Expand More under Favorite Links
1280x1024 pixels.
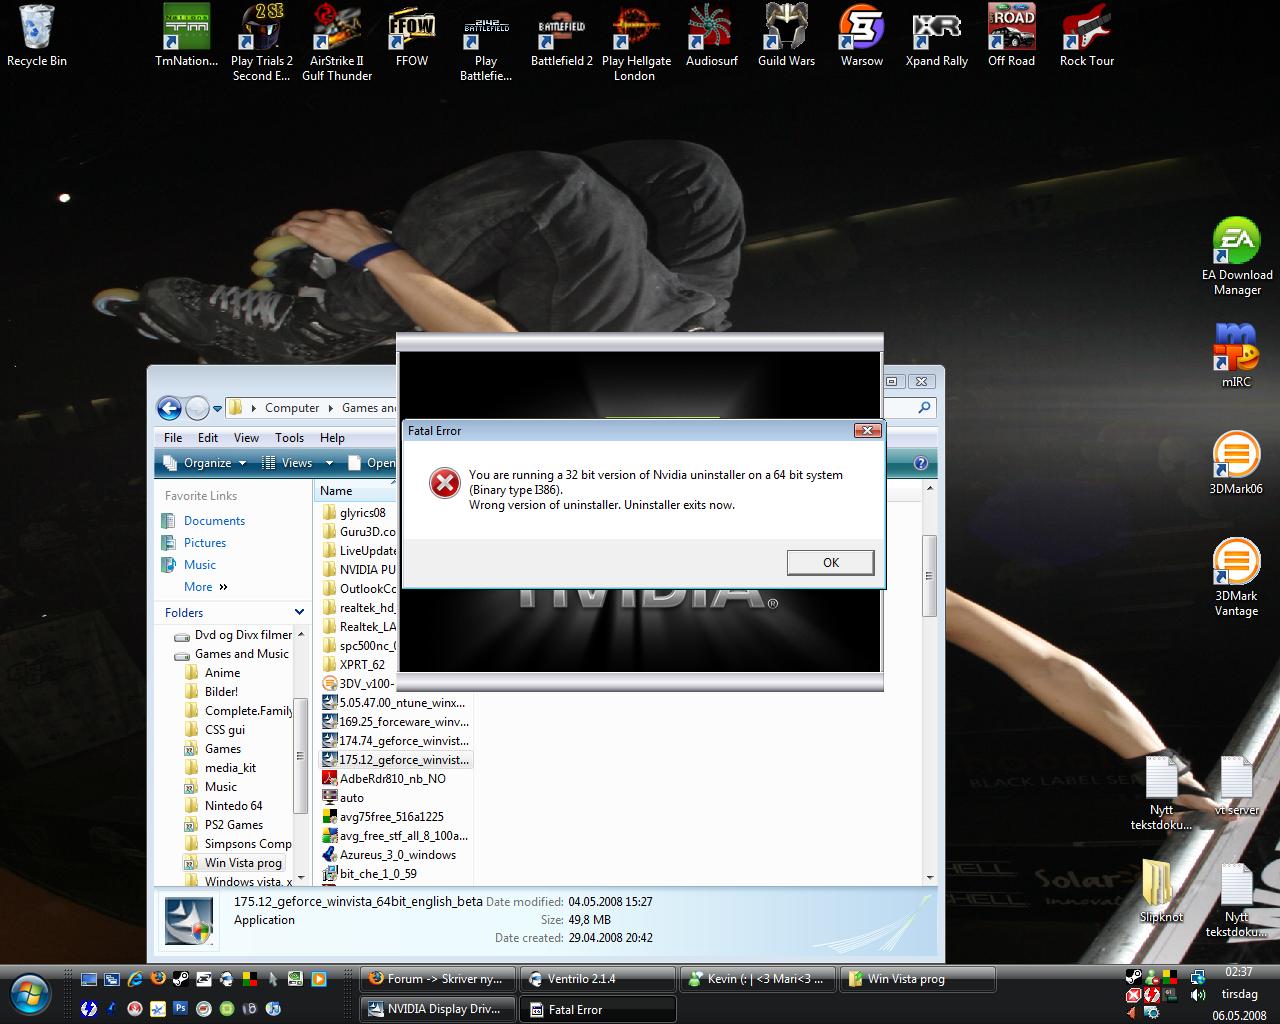(x=206, y=587)
